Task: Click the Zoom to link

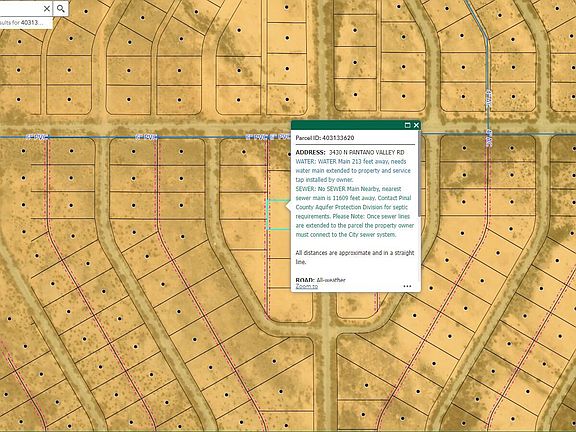Action: point(307,286)
